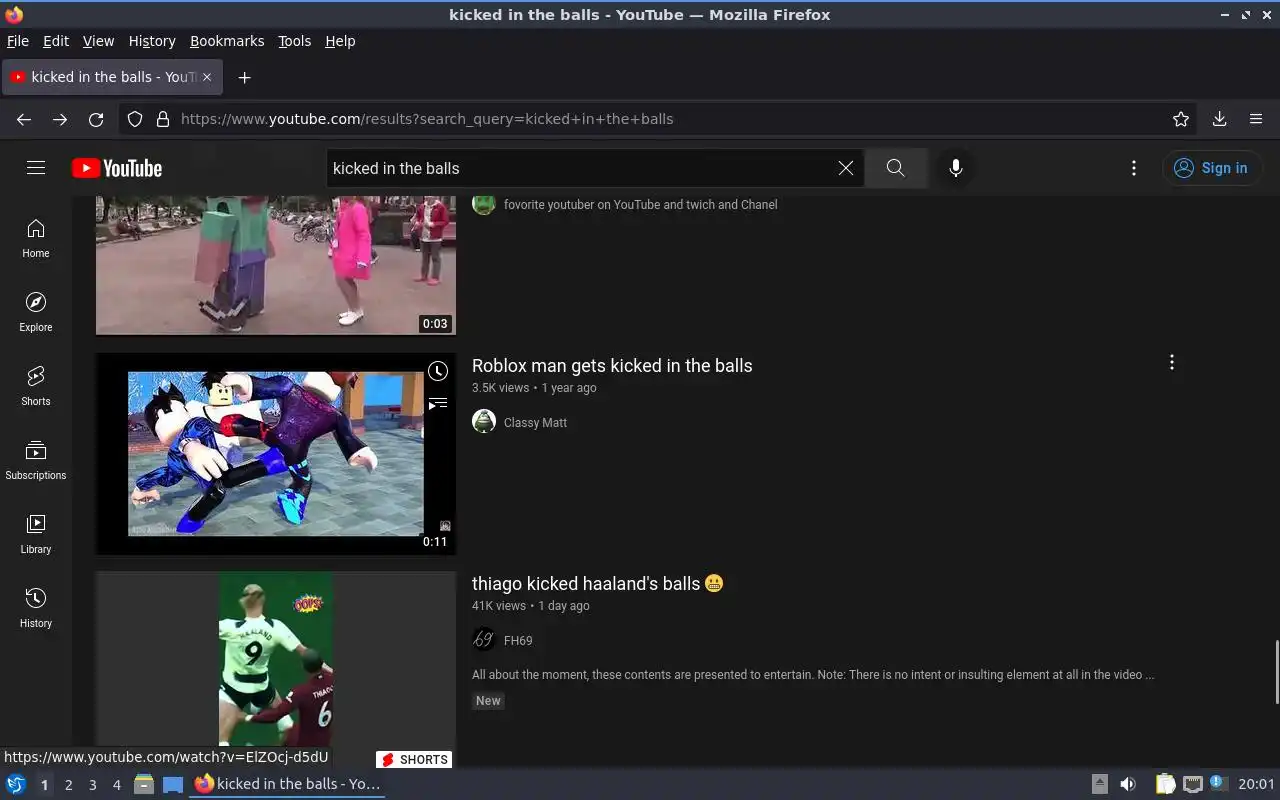Open Home in the YouTube sidebar

click(36, 238)
